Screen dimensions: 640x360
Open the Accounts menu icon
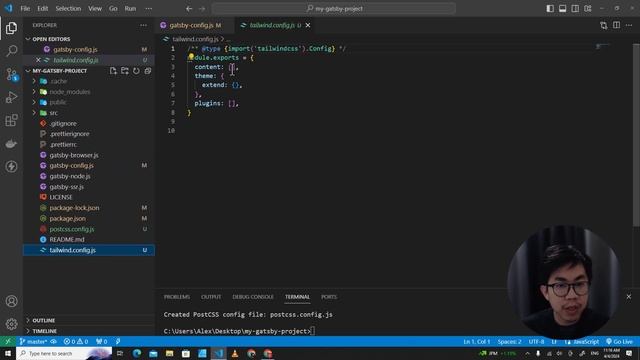click(x=11, y=301)
